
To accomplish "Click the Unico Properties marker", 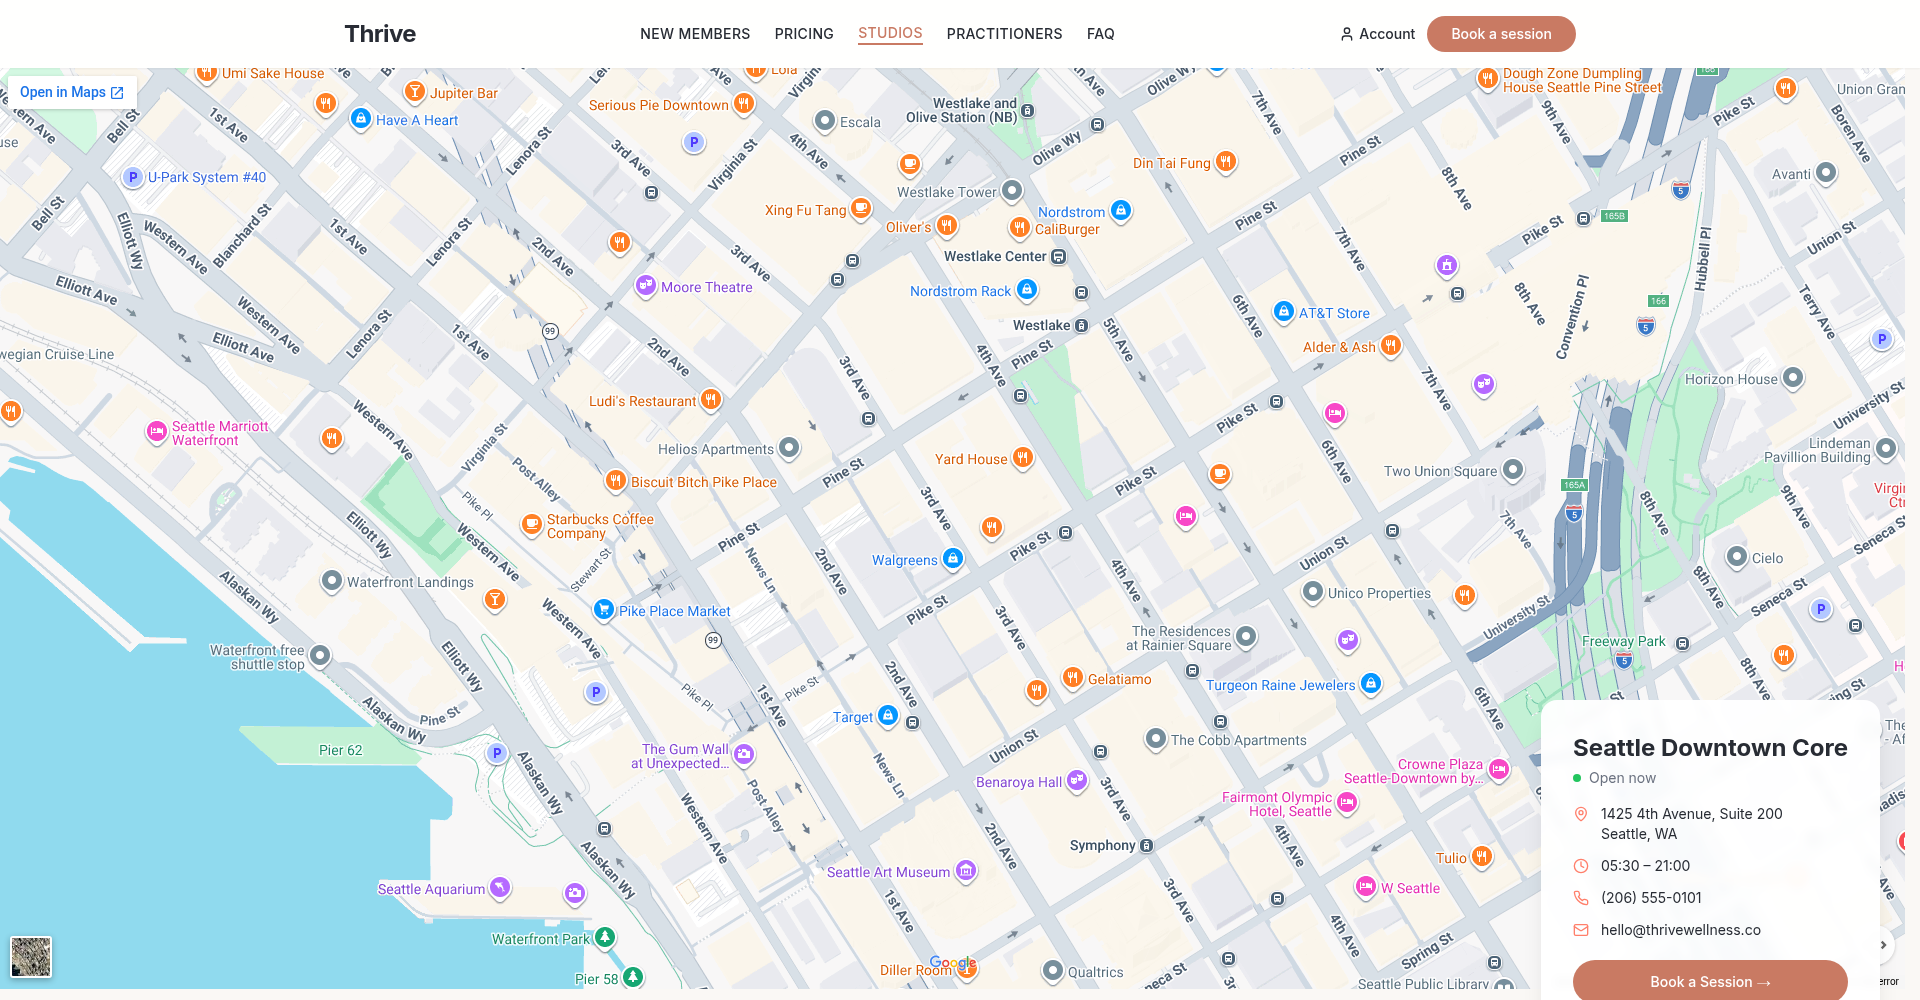I will coord(1313,591).
